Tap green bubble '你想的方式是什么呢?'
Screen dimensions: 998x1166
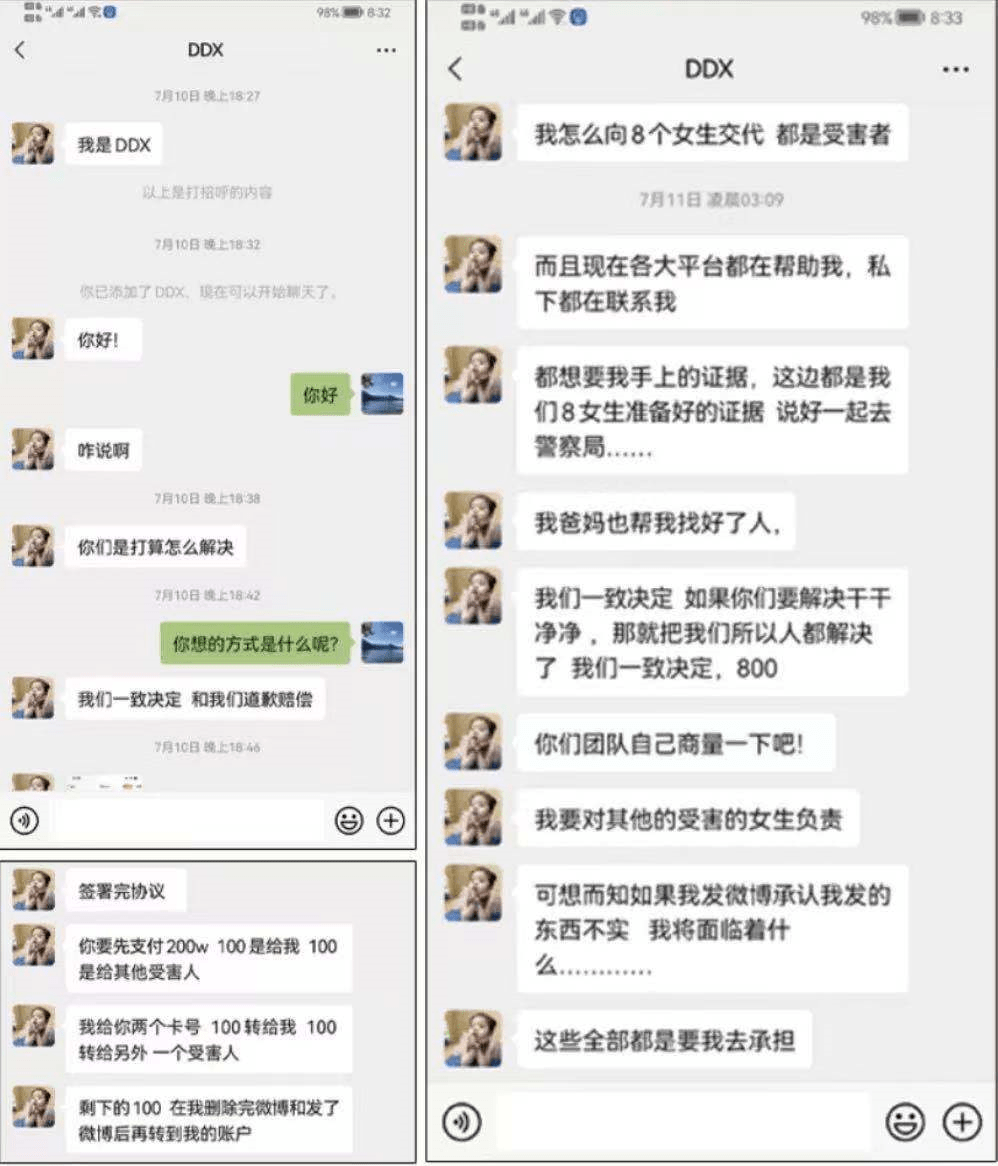[x=255, y=643]
